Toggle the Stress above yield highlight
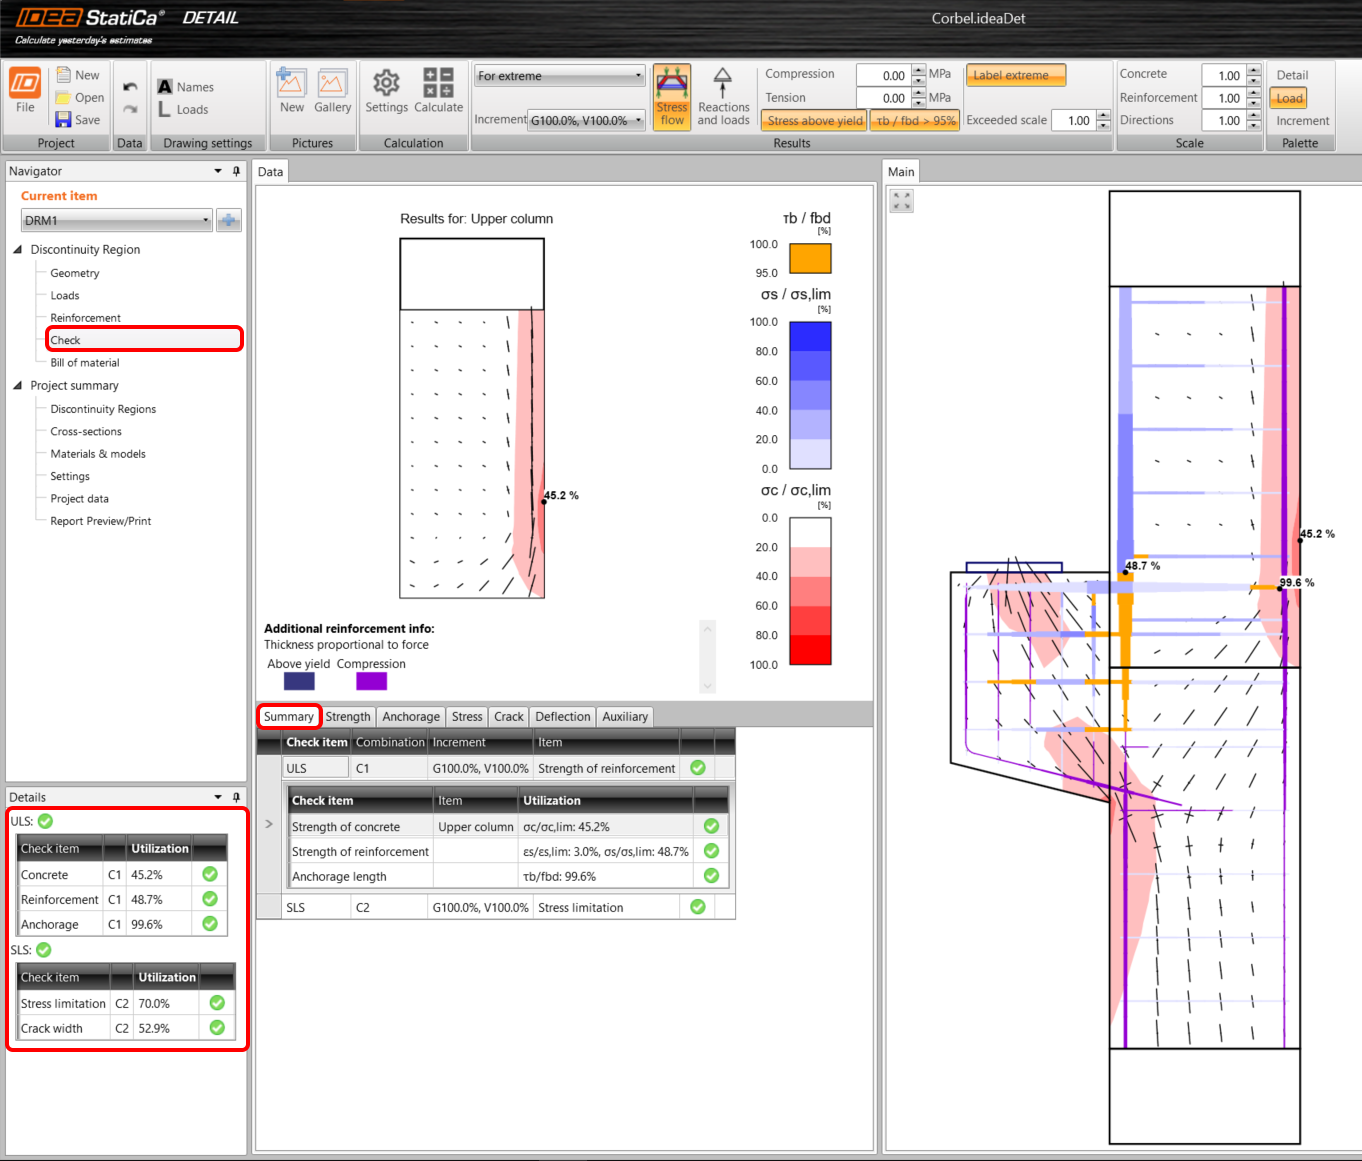The width and height of the screenshot is (1362, 1161). pos(813,120)
